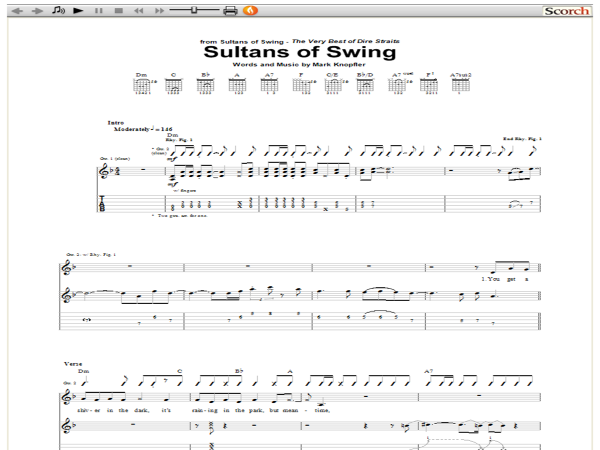600x450 pixels.
Task: Click the Scorch logo
Action: 567,11
